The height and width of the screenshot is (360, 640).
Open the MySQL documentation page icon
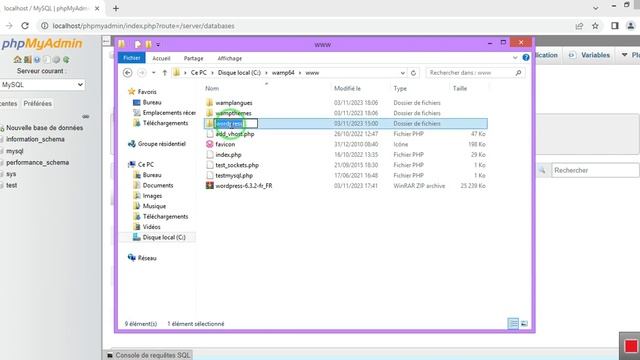point(47,60)
